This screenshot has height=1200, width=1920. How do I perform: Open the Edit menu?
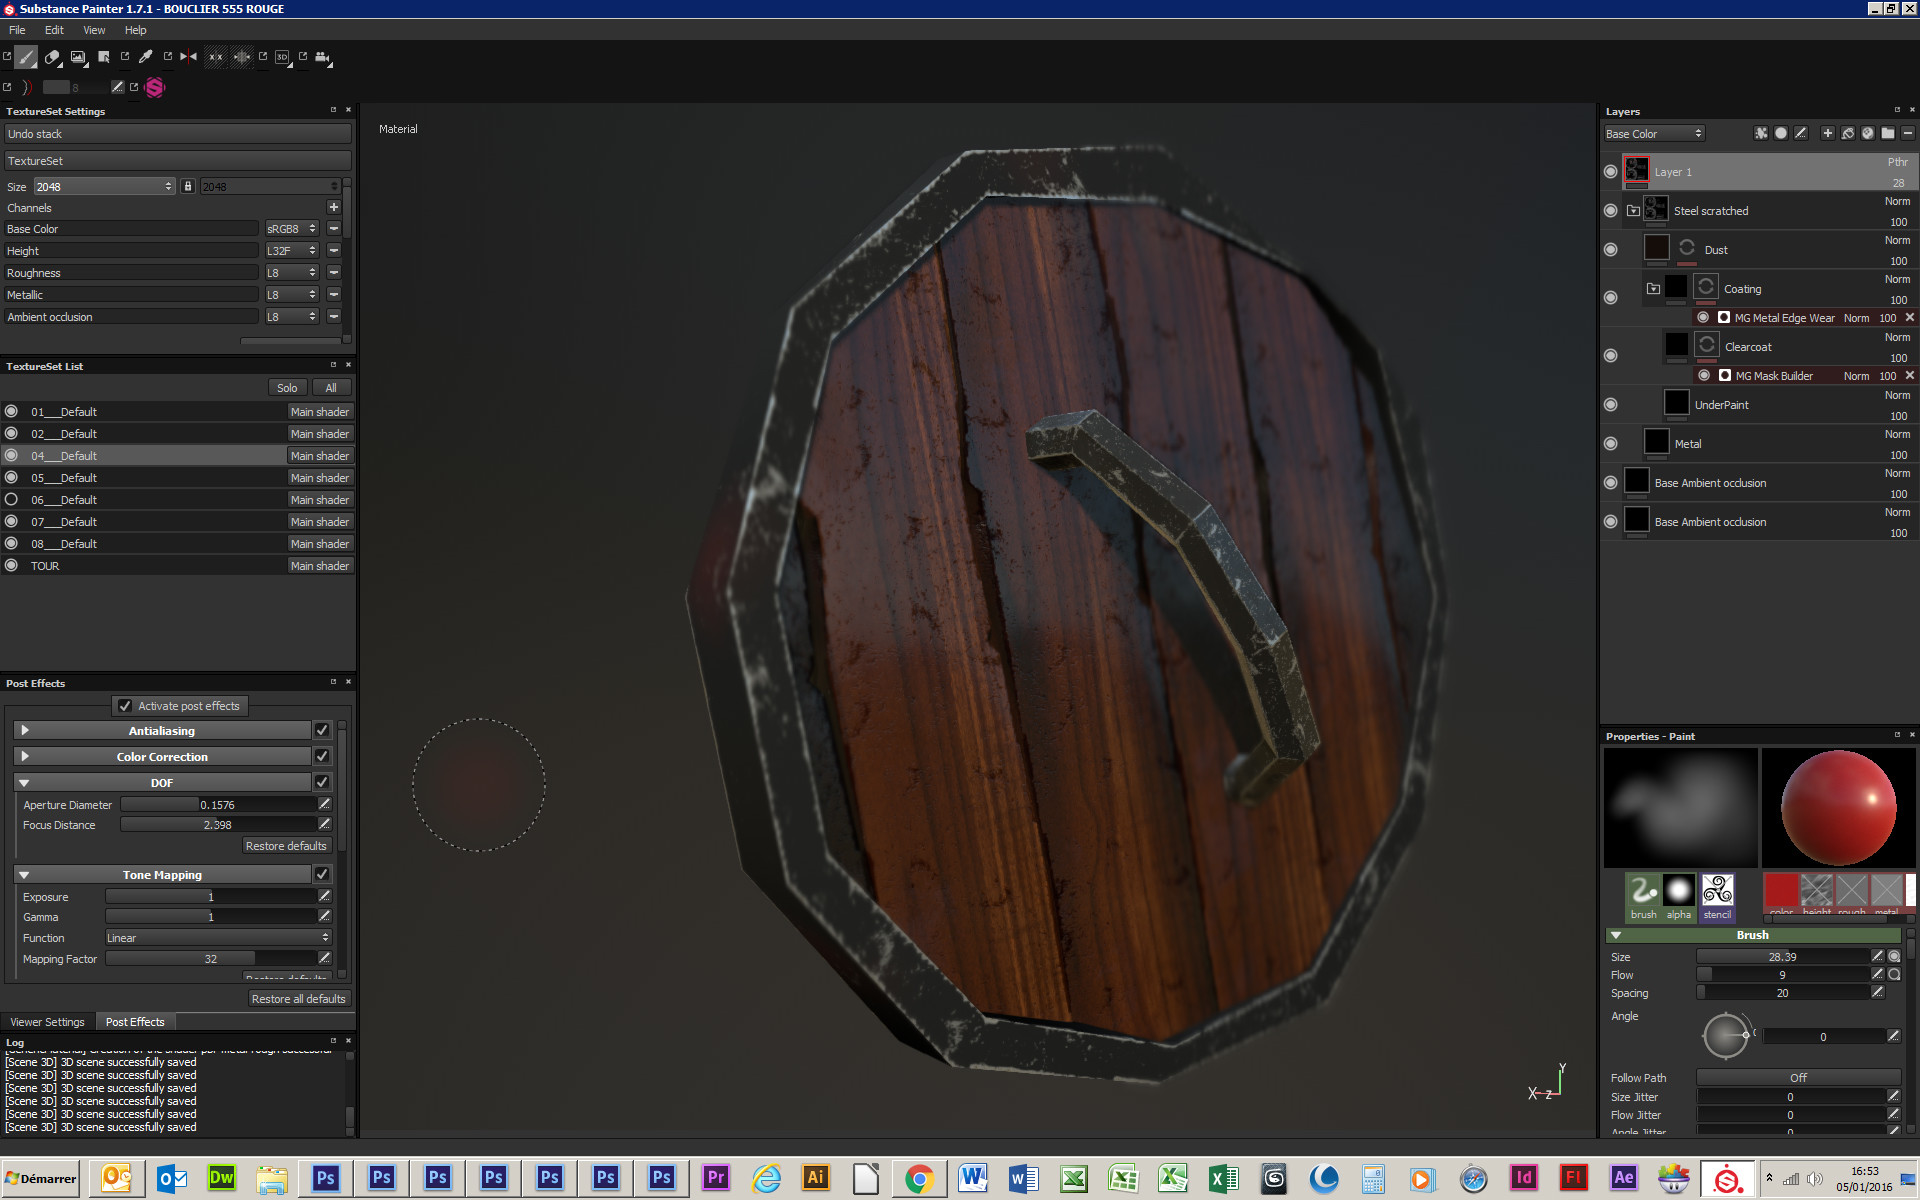click(x=54, y=30)
